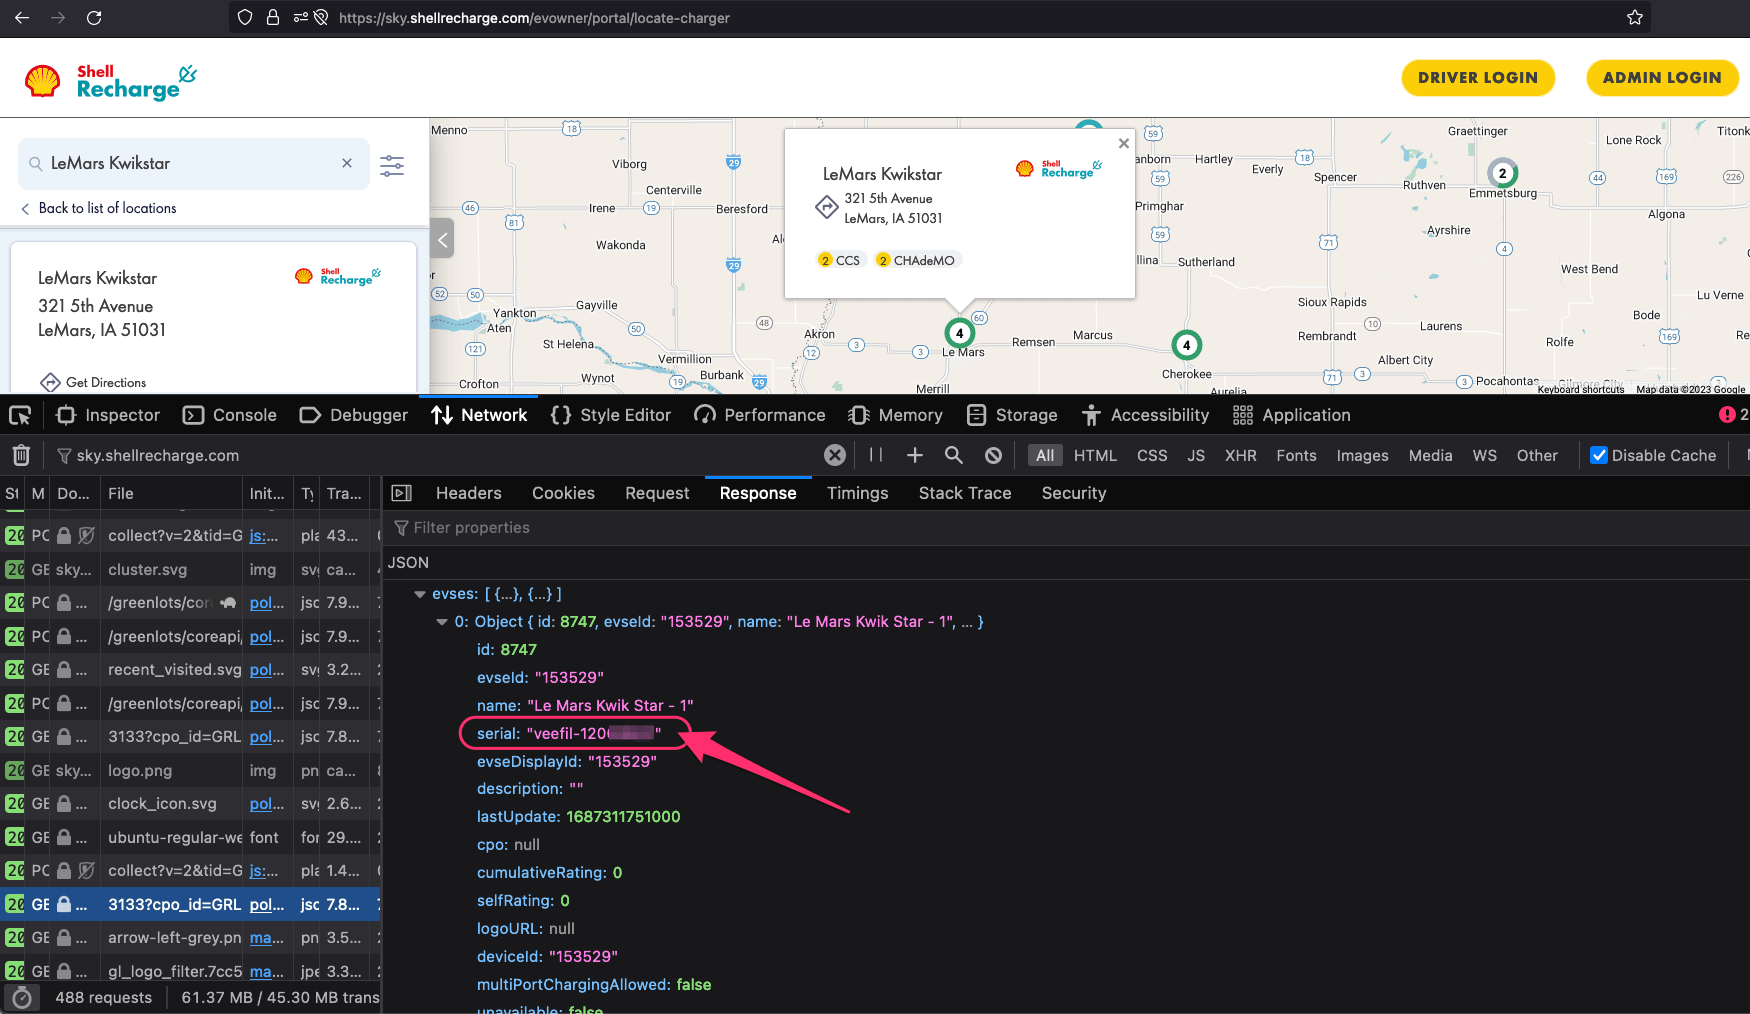
Task: Click the Le Mars cluster marker 4
Action: 960,333
